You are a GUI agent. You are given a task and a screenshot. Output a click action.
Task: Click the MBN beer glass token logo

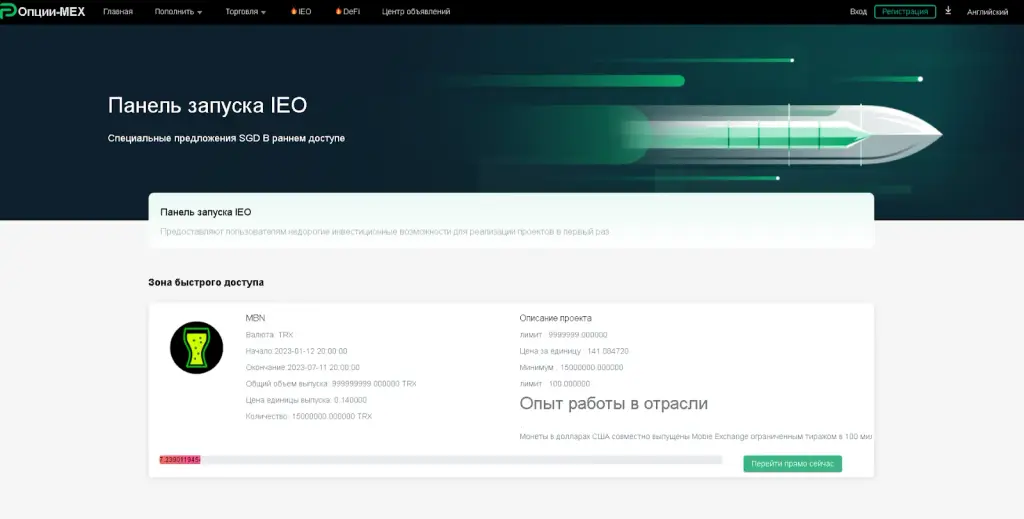click(x=197, y=347)
